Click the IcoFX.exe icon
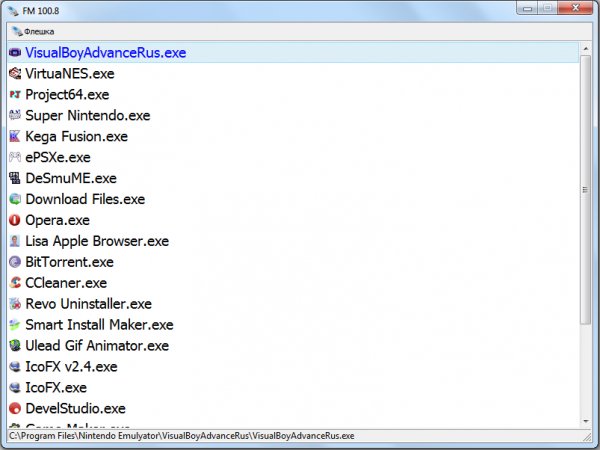The image size is (600, 450). (15, 387)
